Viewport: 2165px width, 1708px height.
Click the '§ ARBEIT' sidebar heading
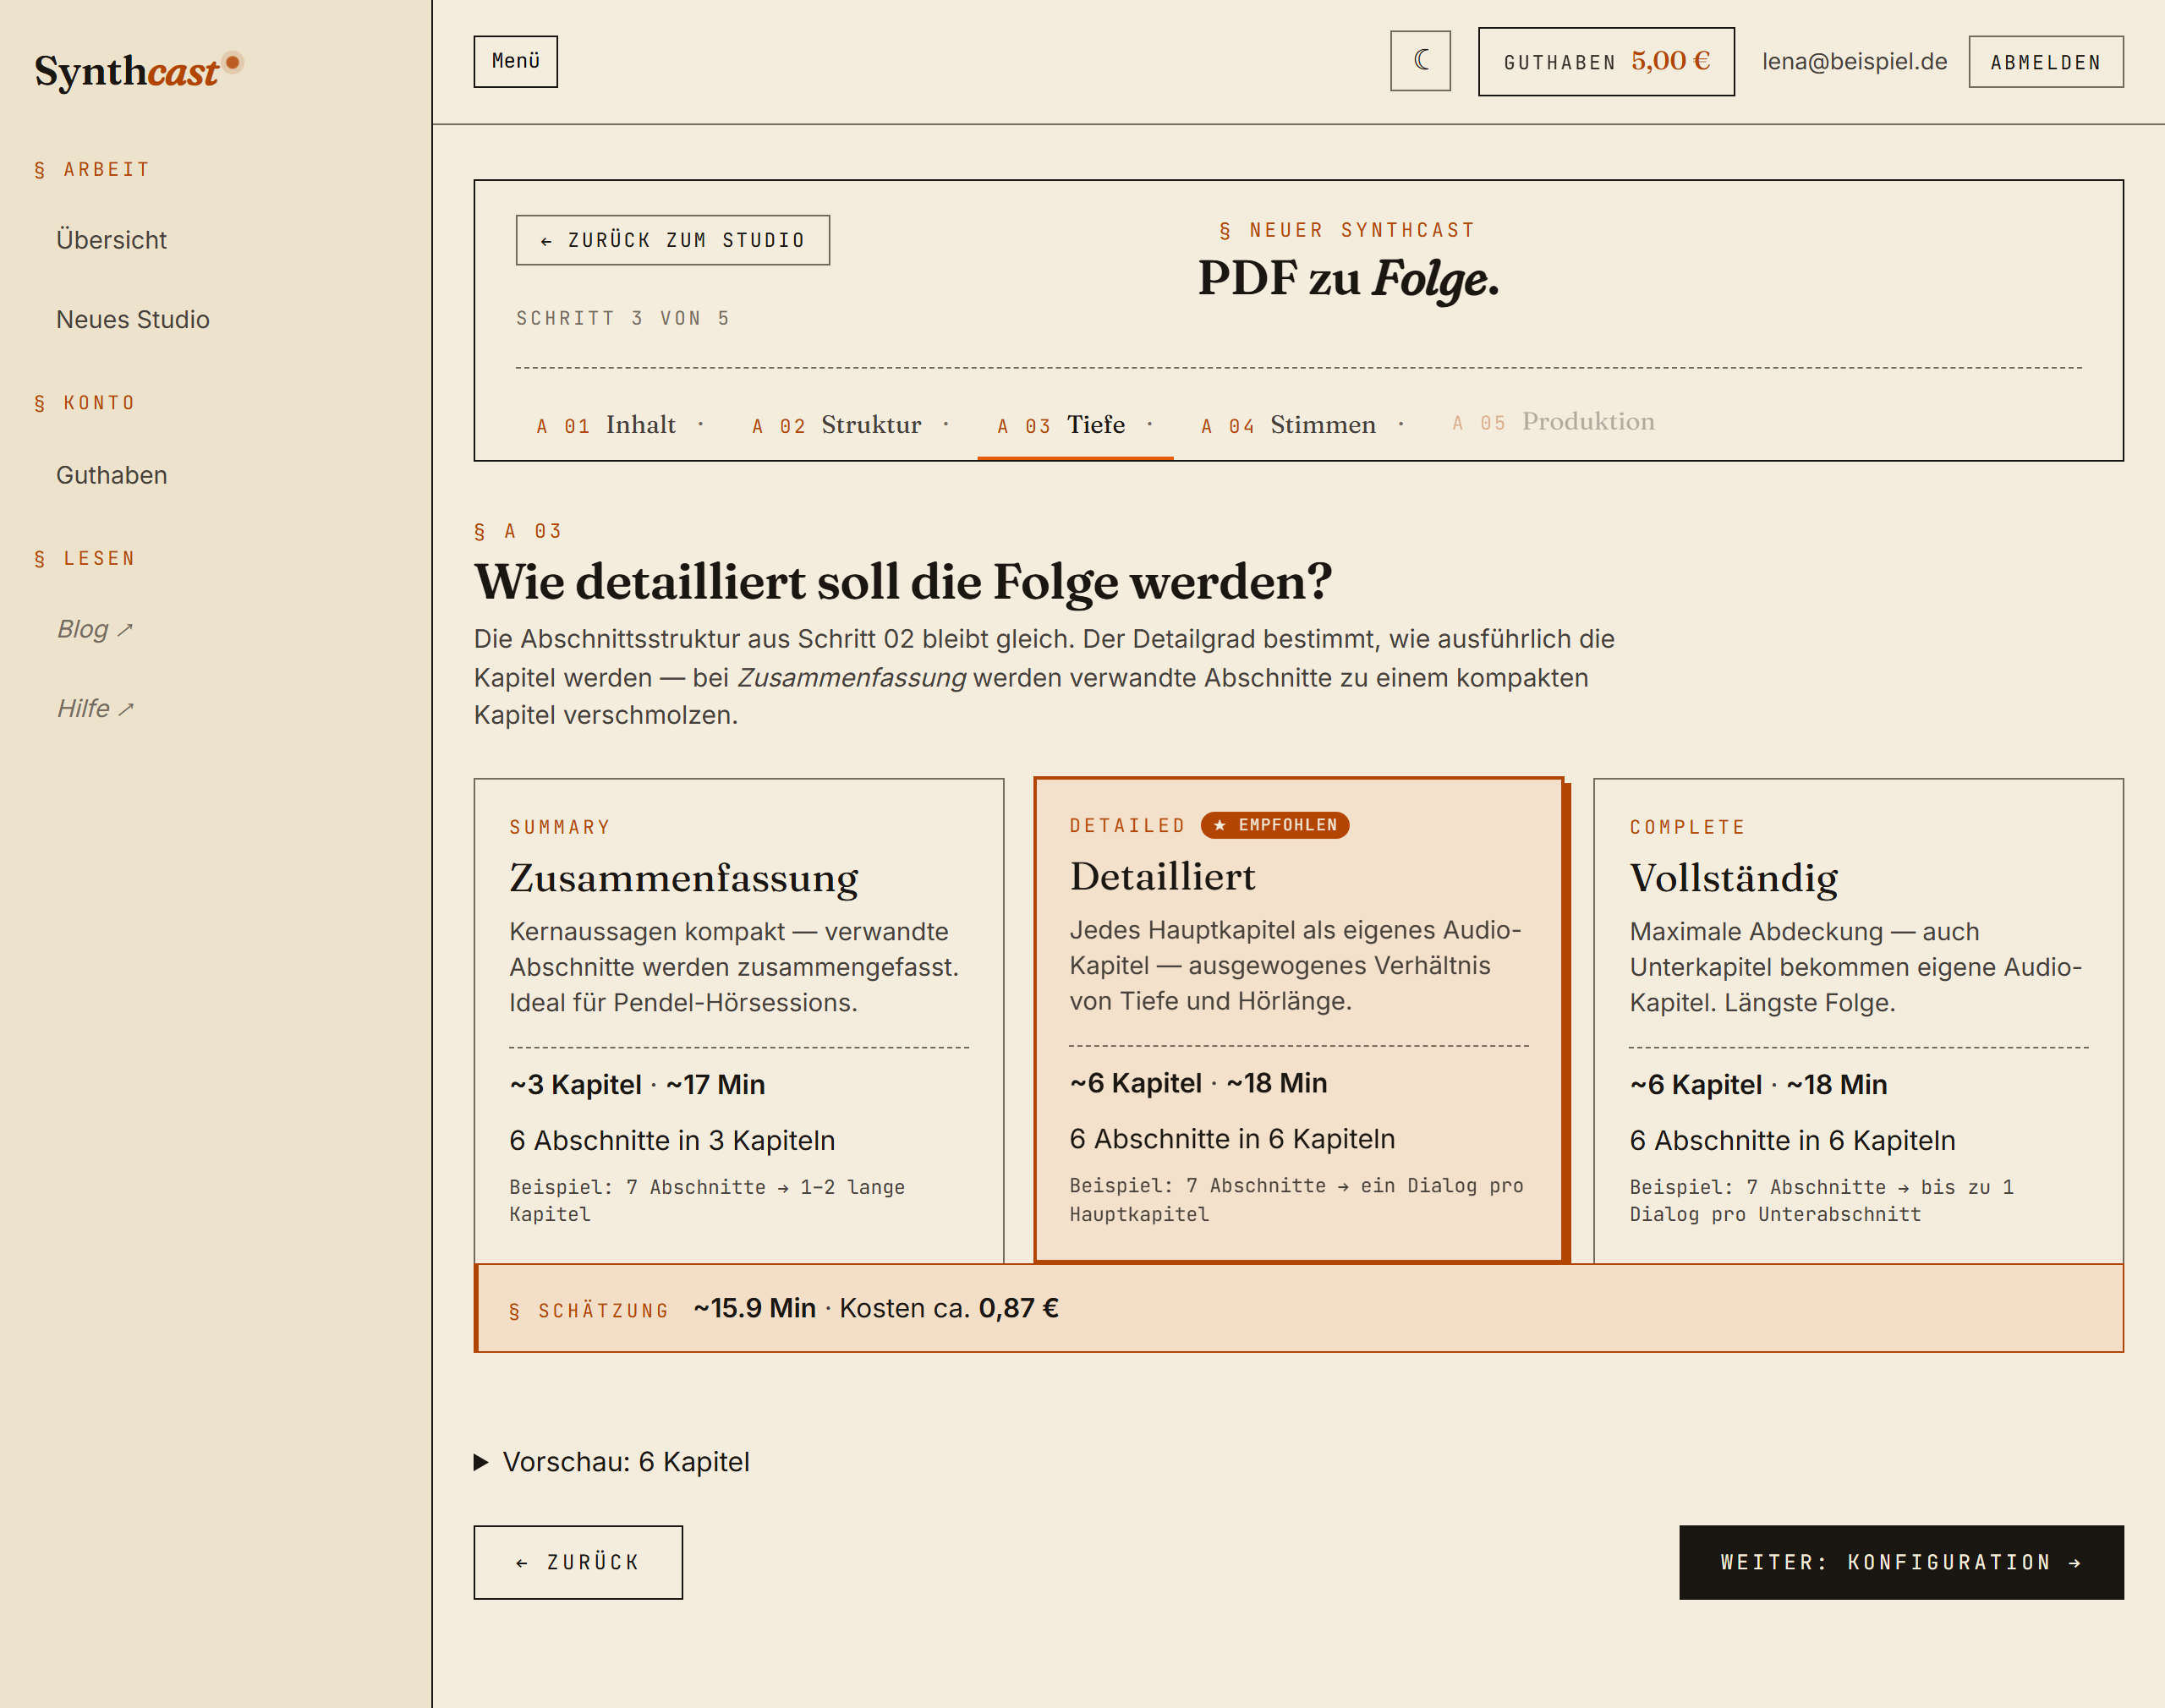92,170
